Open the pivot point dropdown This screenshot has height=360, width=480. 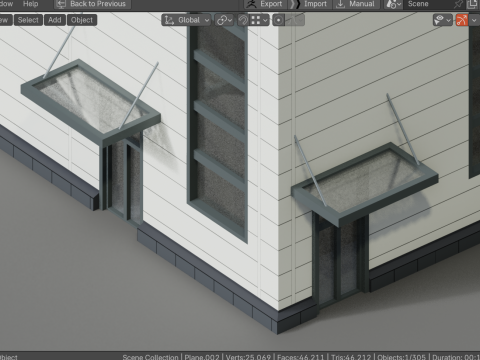click(224, 20)
